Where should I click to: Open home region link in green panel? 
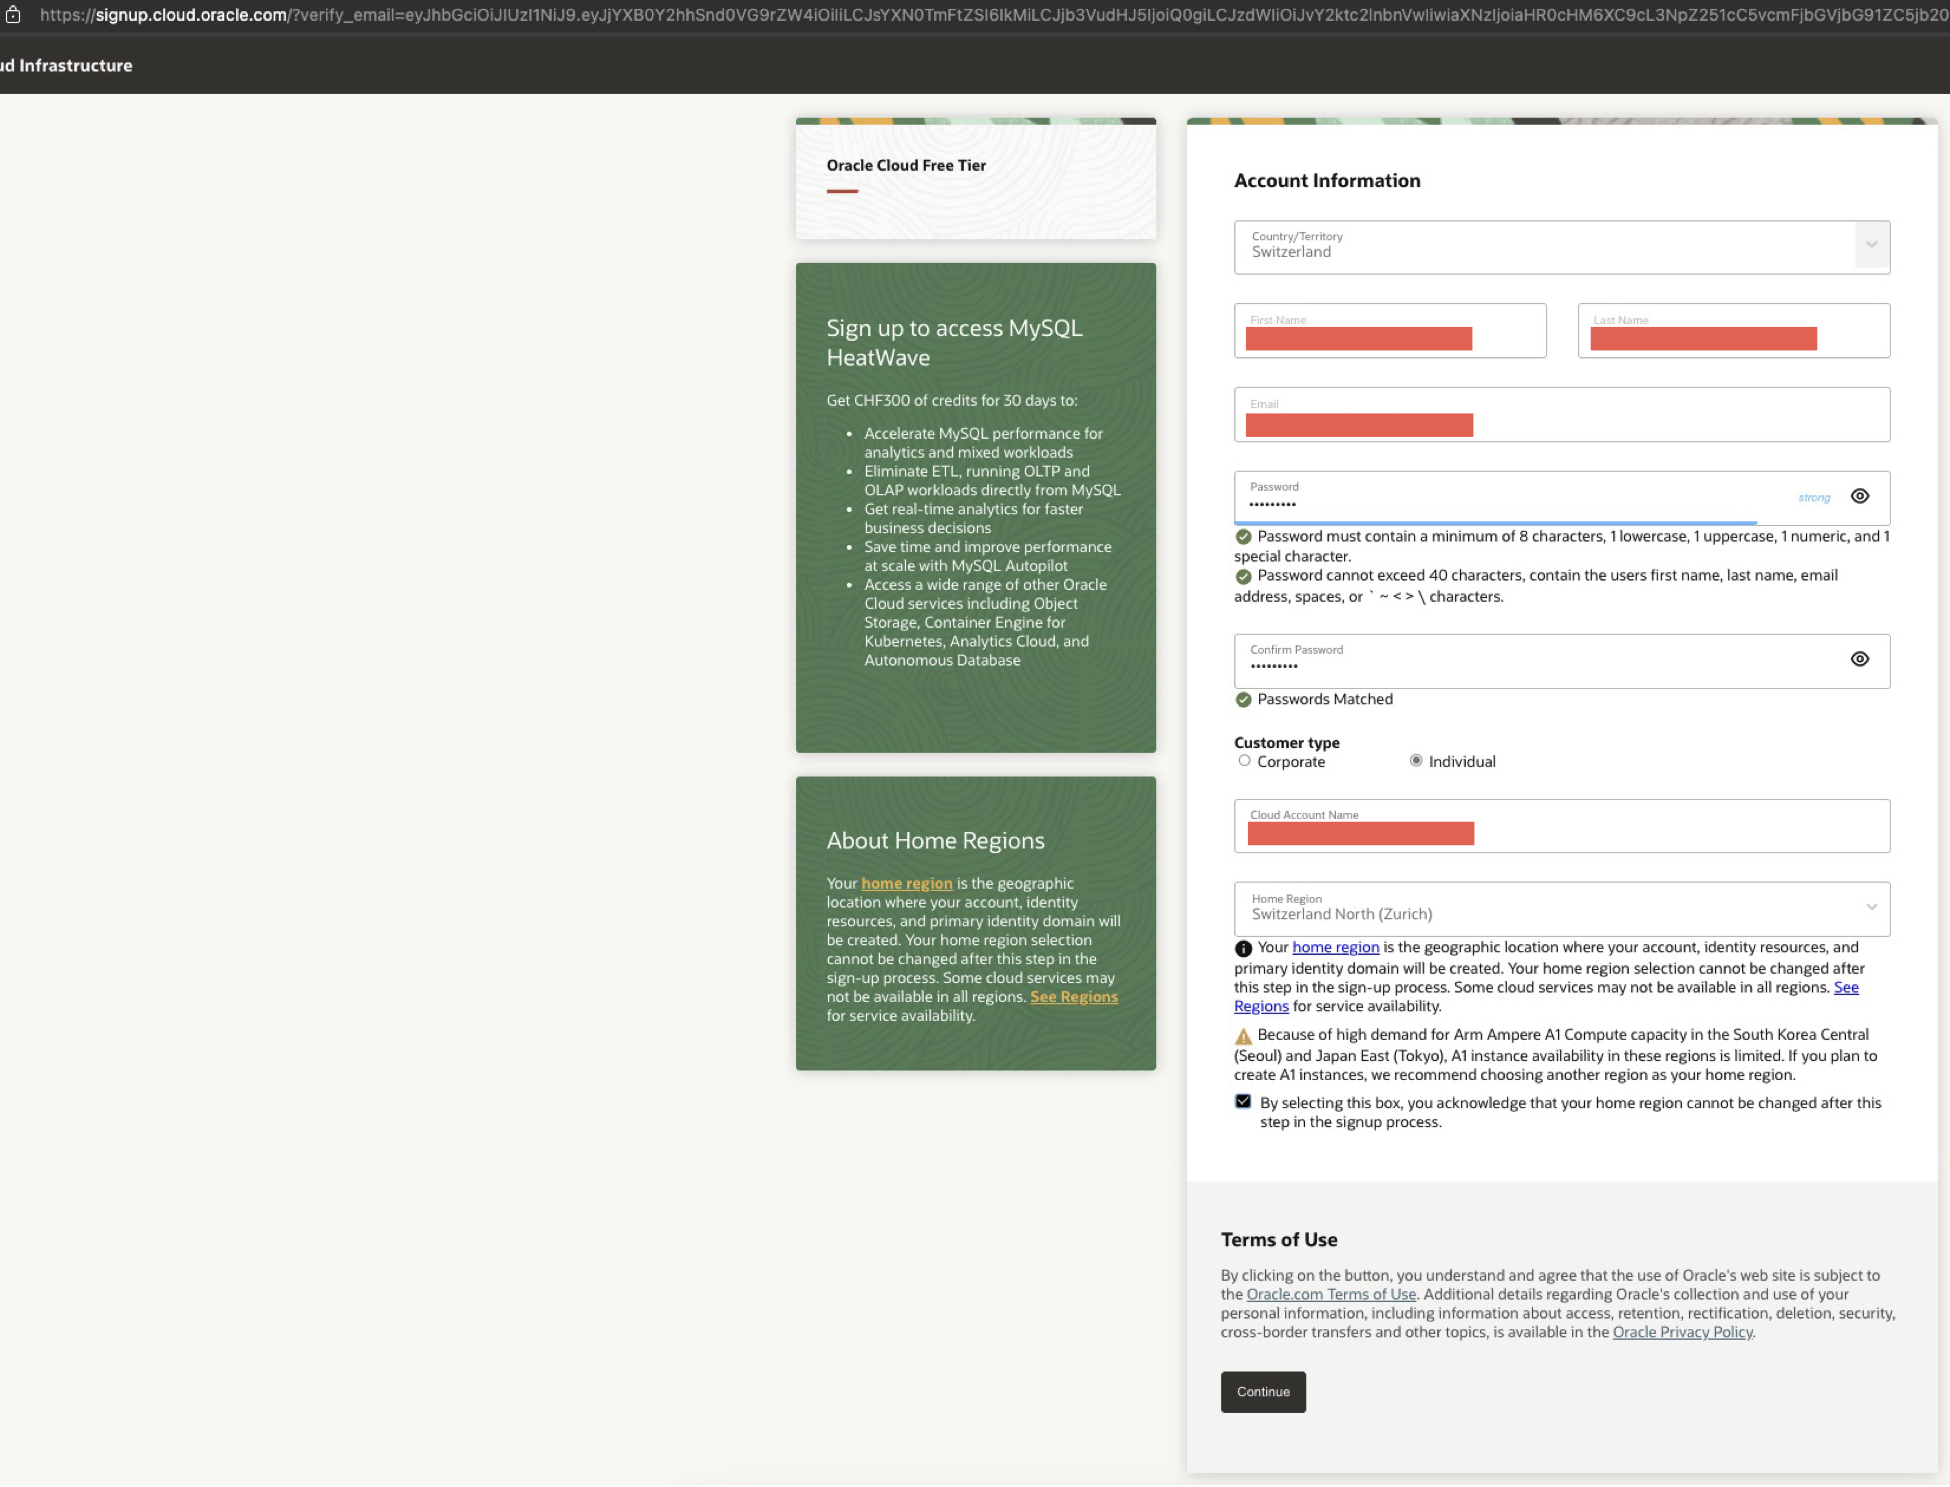pyautogui.click(x=907, y=883)
